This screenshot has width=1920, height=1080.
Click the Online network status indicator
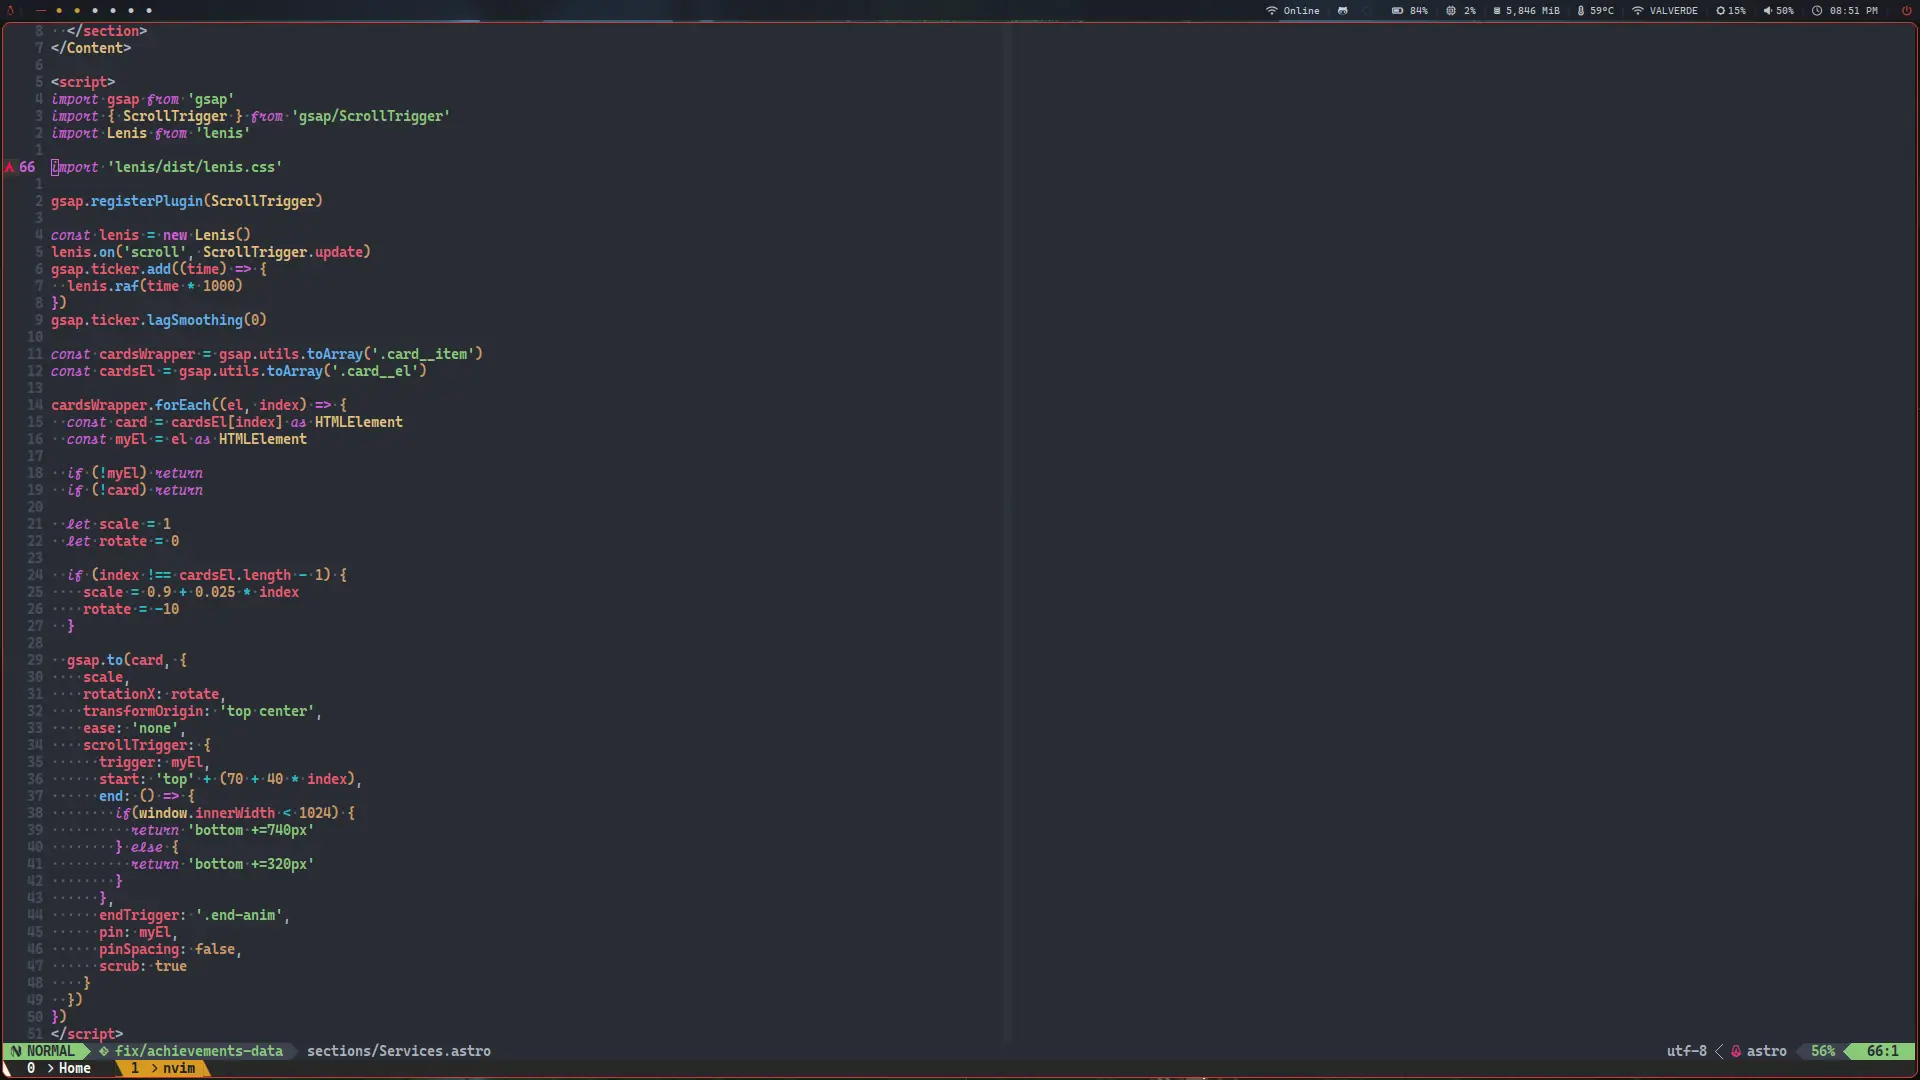(x=1293, y=10)
